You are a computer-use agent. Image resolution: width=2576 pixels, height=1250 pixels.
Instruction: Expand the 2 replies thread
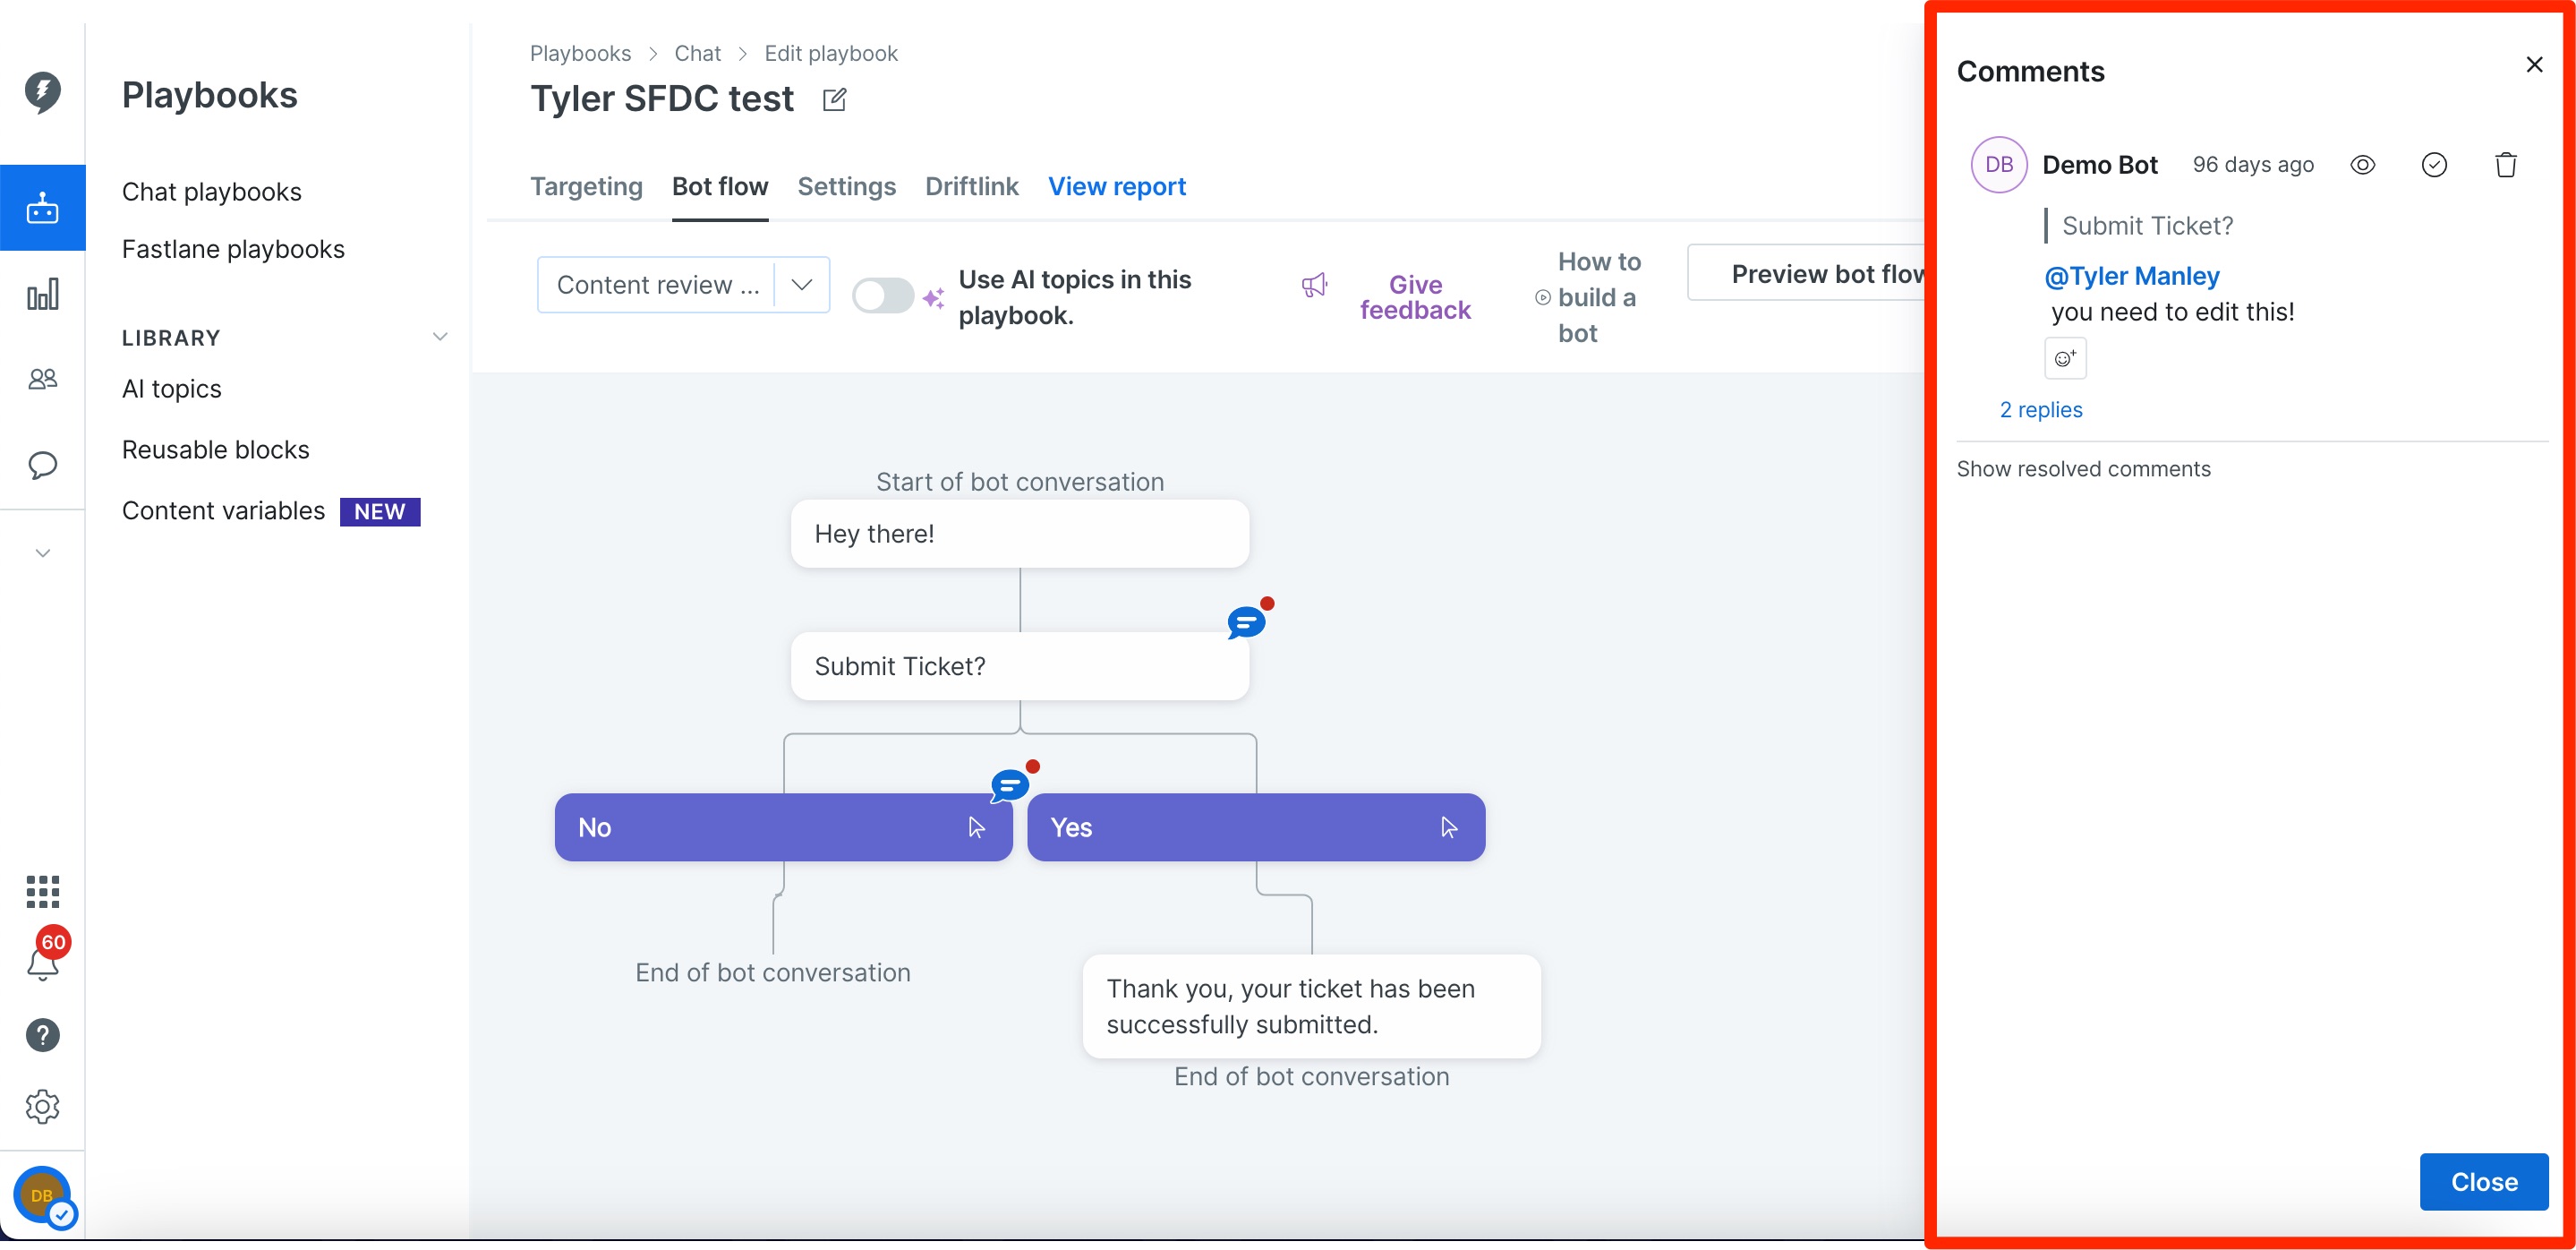click(x=2040, y=410)
